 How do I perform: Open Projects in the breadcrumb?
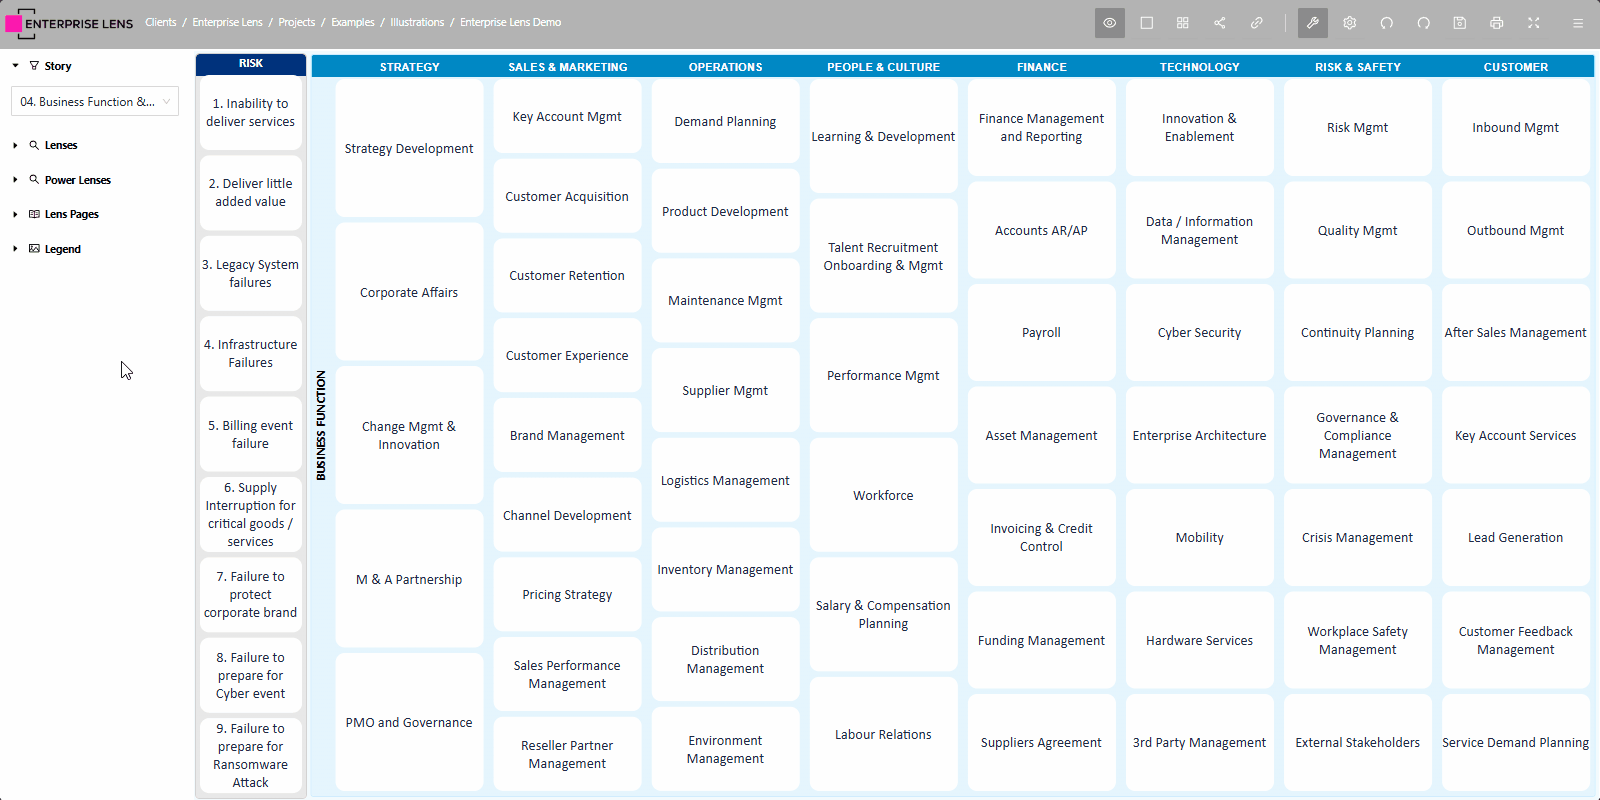pyautogui.click(x=296, y=22)
